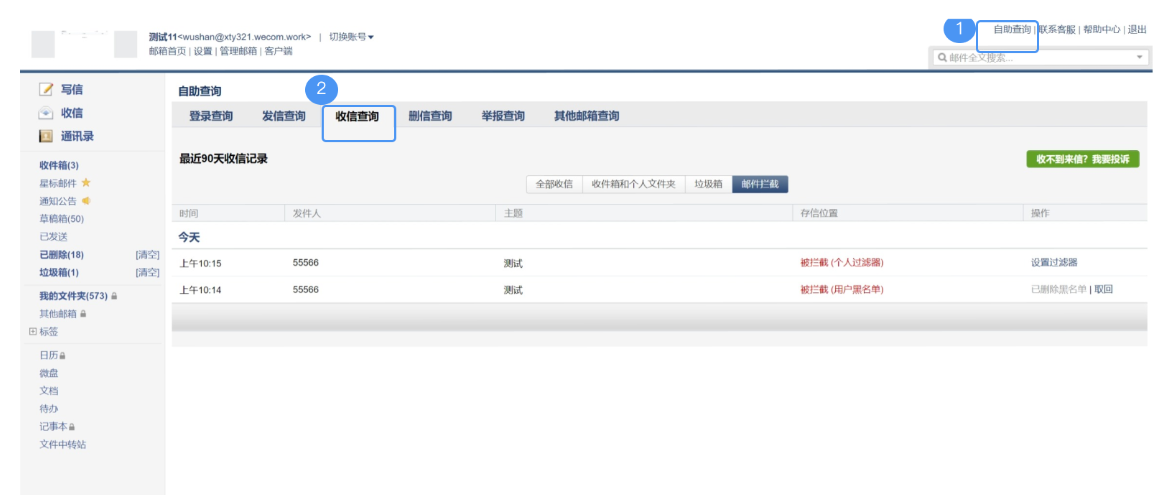1169x495 pixels.
Task: Switch to the 删信查询 tab
Action: tap(430, 116)
